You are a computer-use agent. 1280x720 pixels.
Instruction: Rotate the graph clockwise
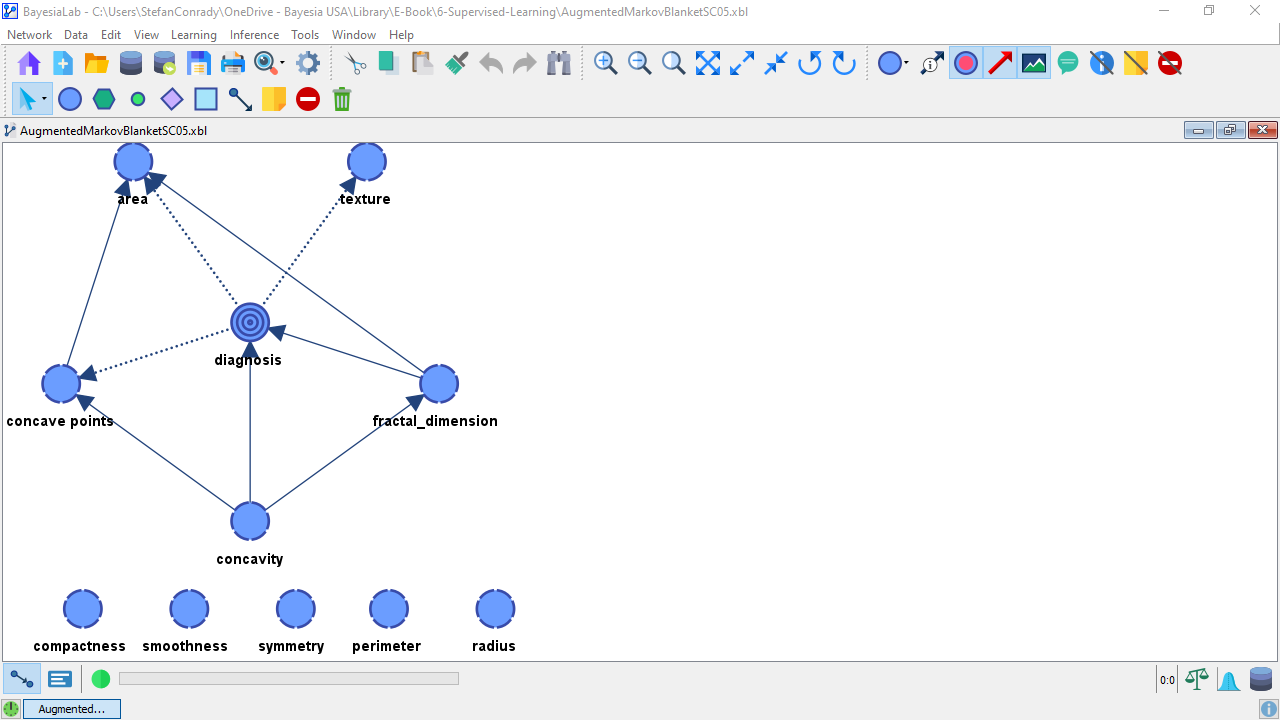[844, 64]
